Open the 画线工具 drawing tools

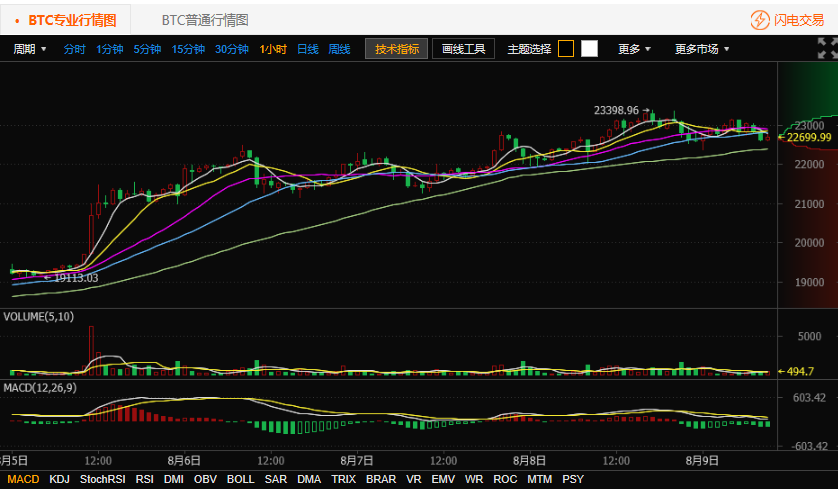463,49
